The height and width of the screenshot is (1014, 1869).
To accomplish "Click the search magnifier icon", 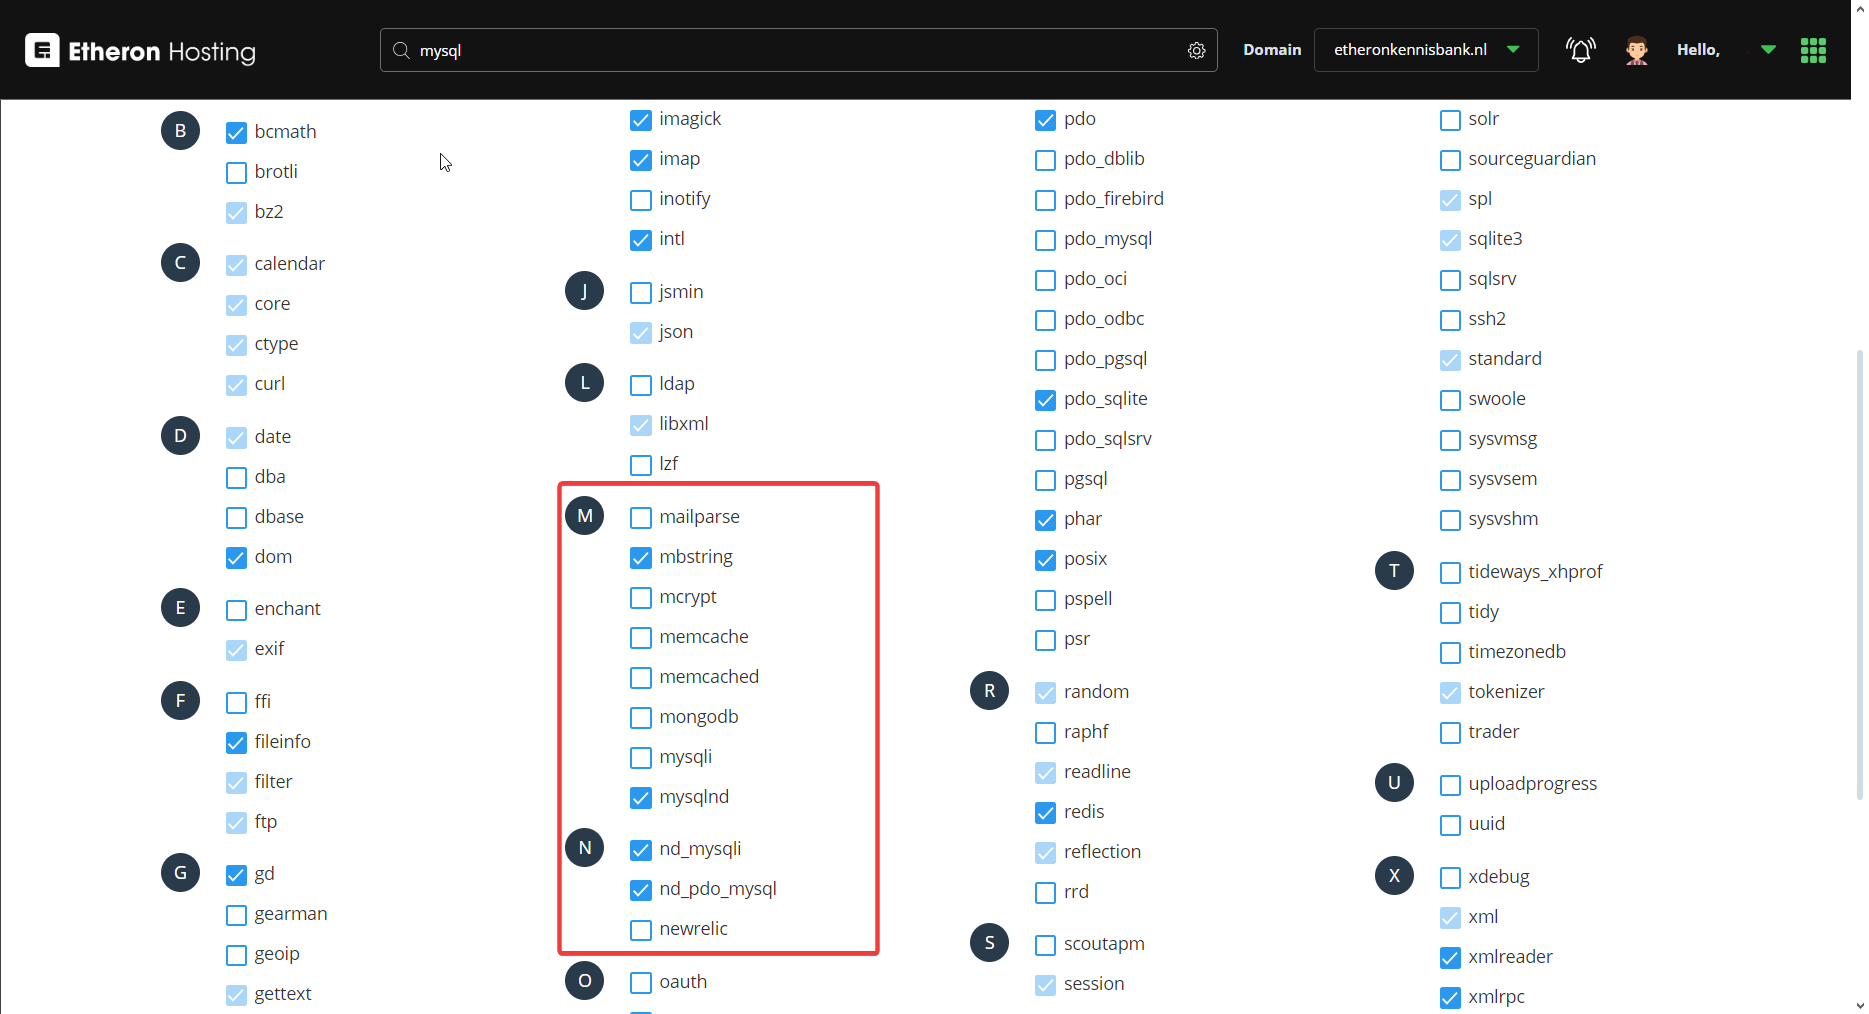I will tap(401, 51).
